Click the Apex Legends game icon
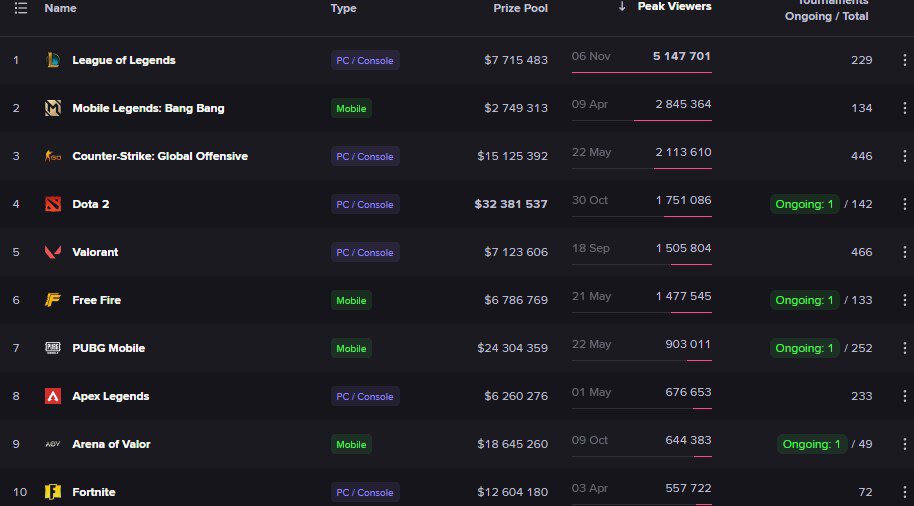Image resolution: width=914 pixels, height=506 pixels. point(53,396)
